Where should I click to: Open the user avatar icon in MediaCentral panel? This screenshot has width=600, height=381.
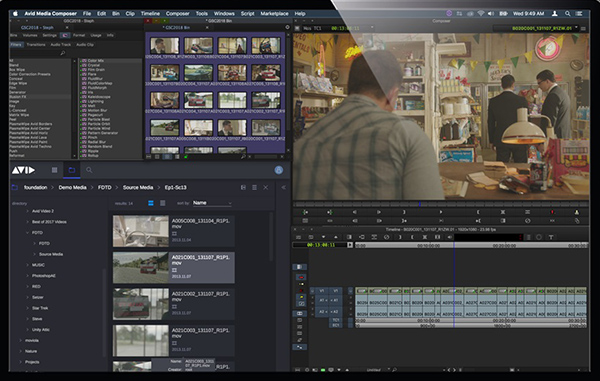tap(279, 170)
